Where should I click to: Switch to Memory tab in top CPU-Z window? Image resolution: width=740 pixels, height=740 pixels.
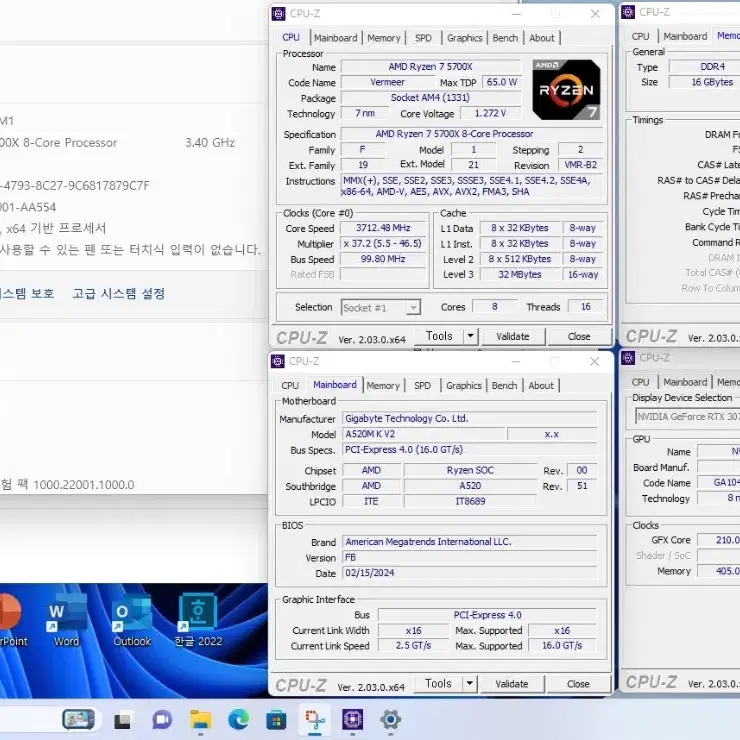tap(384, 38)
